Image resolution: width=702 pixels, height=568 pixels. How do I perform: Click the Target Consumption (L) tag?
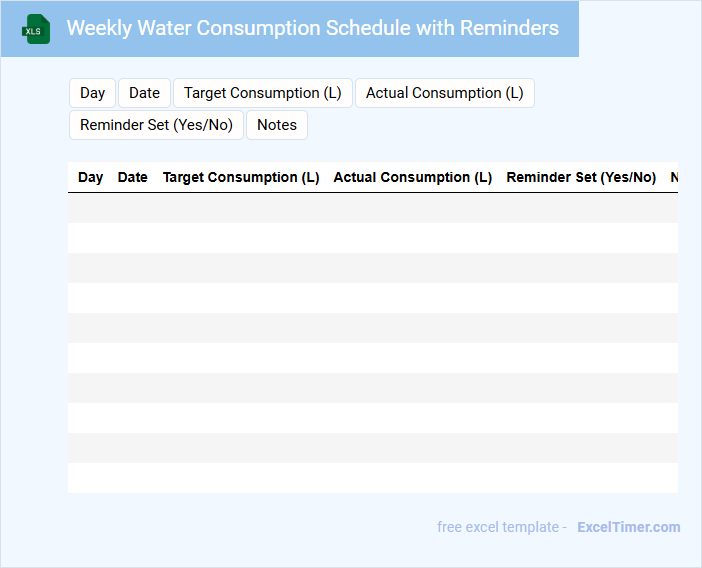263,93
